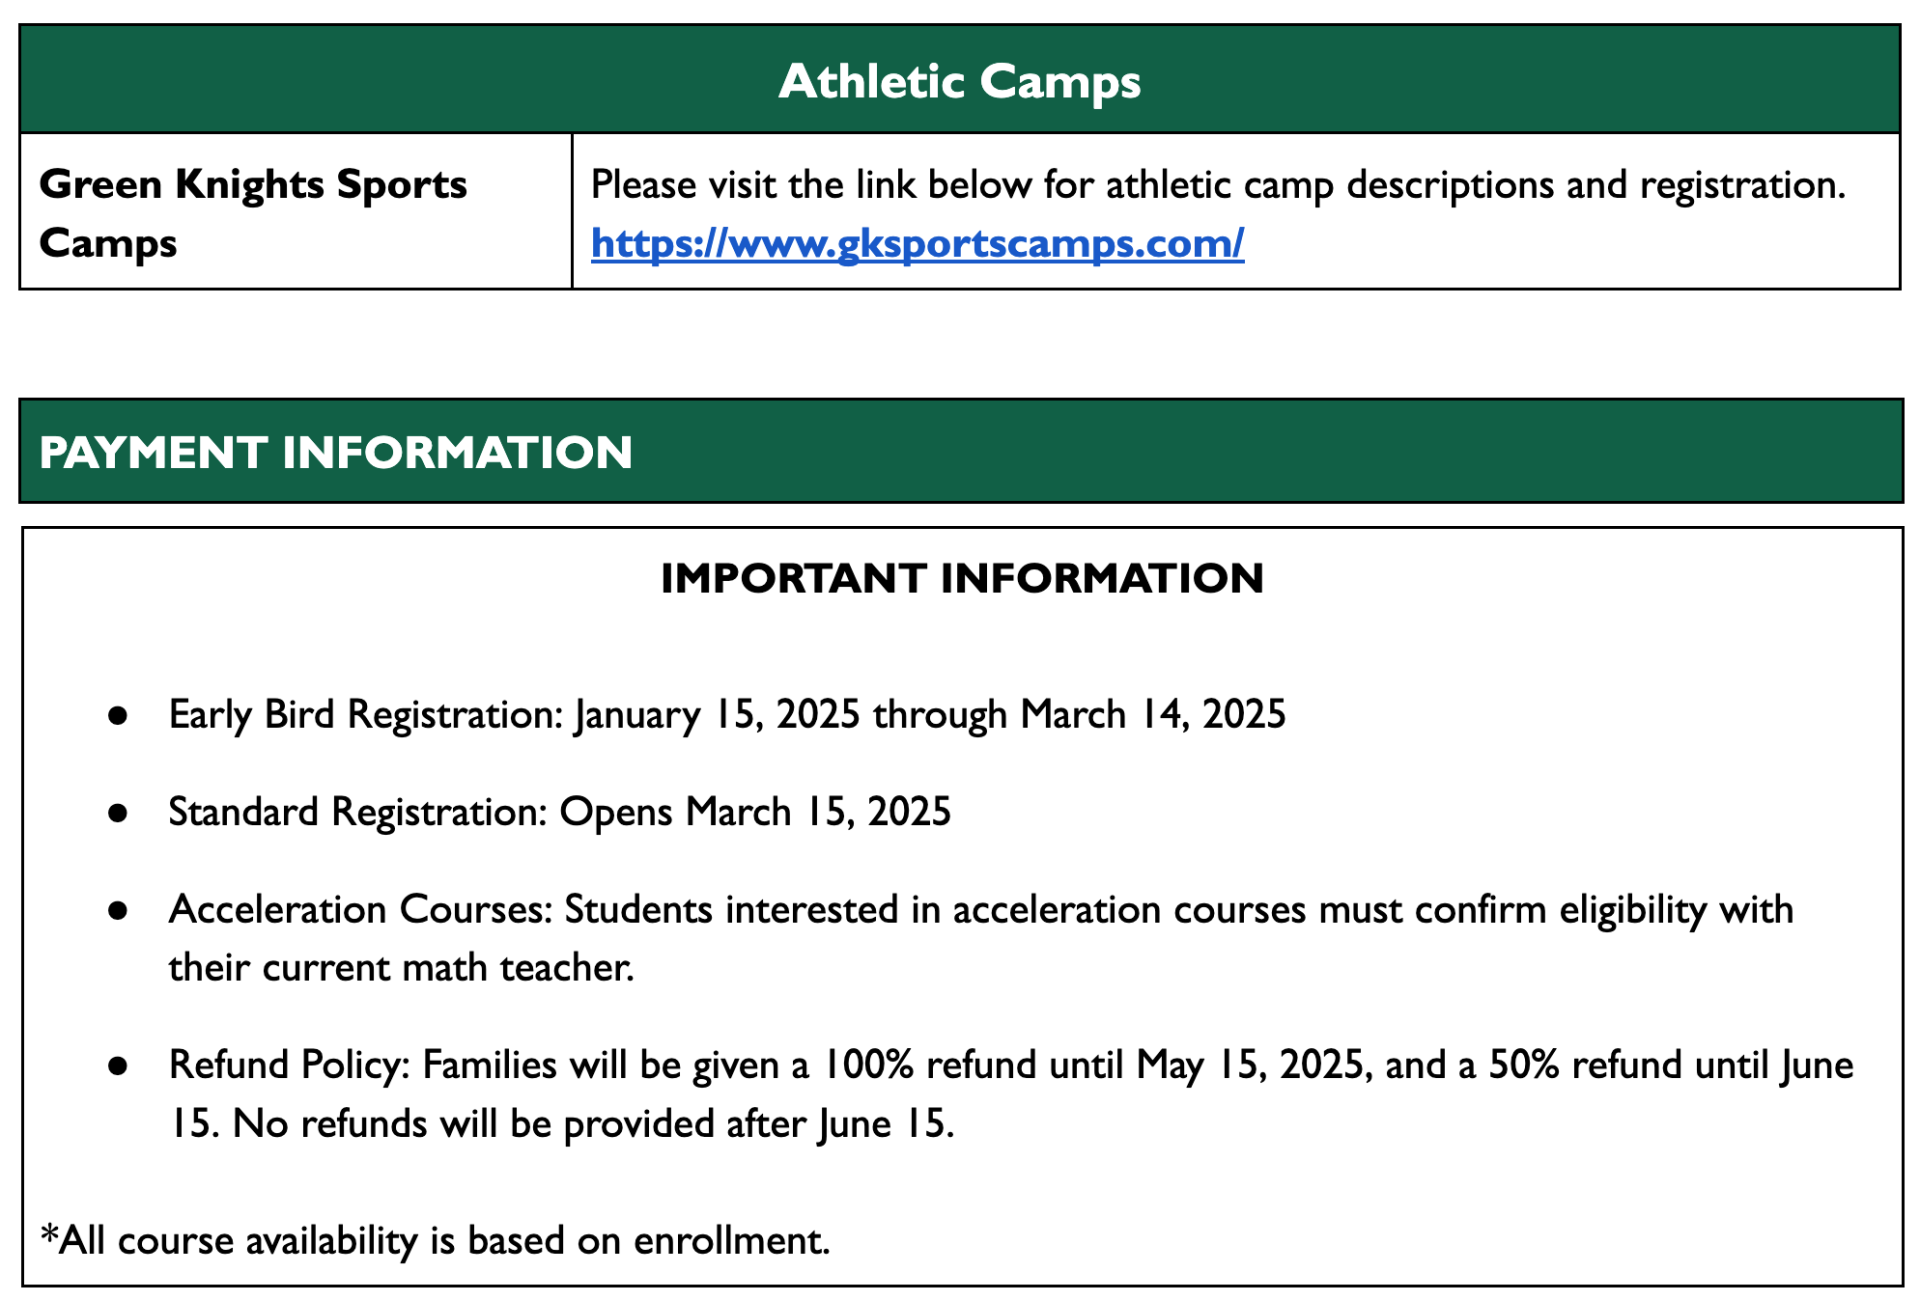1920x1301 pixels.
Task: Select the Green Knights Sports Camps cell
Action: tap(296, 212)
